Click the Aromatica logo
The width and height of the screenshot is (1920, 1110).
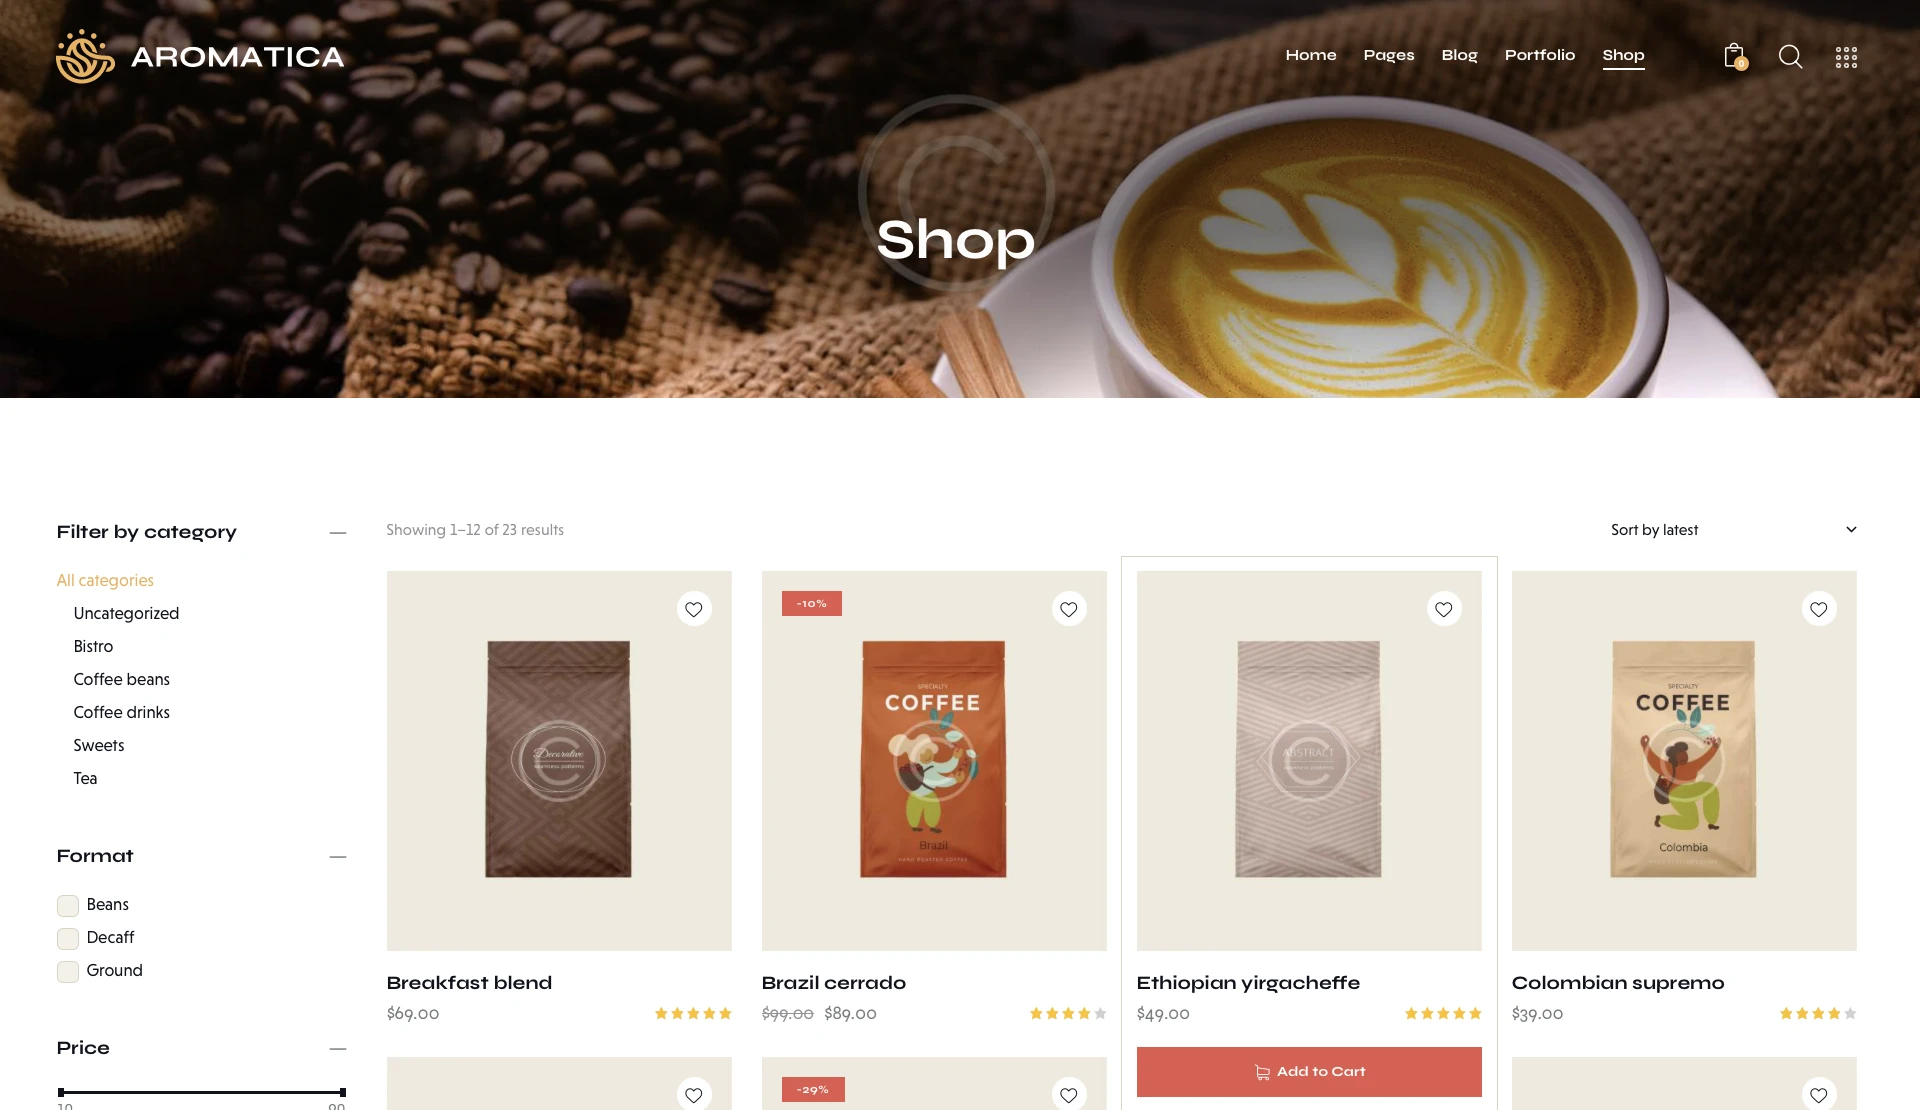(x=200, y=56)
